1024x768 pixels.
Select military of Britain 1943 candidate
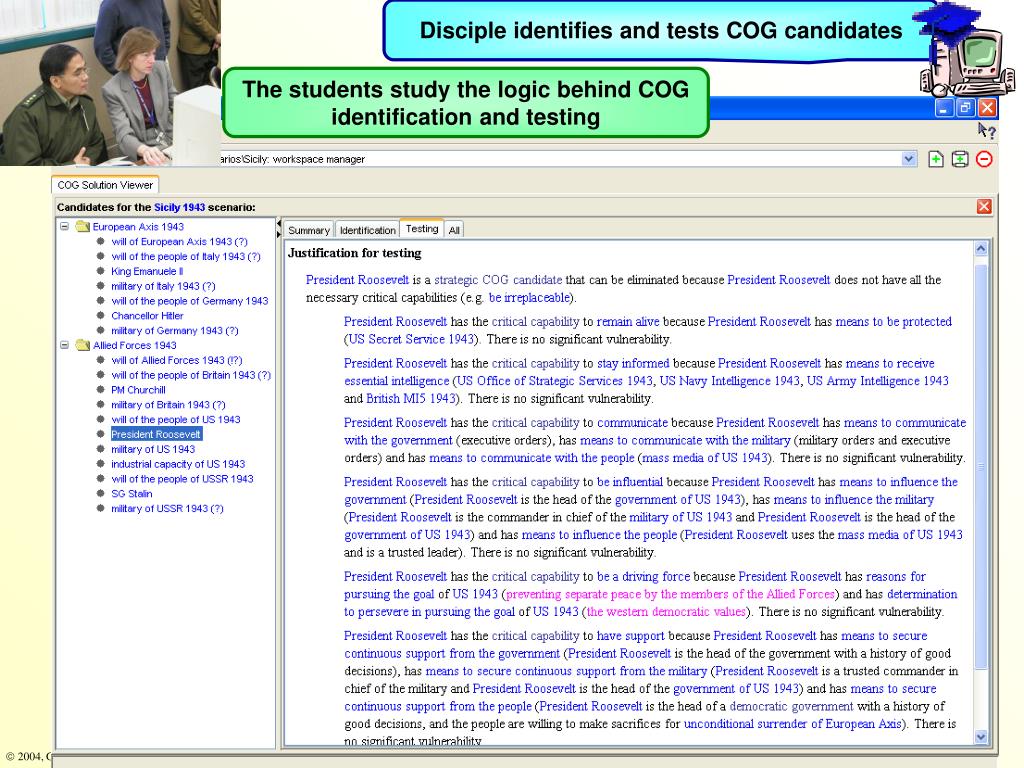point(168,405)
